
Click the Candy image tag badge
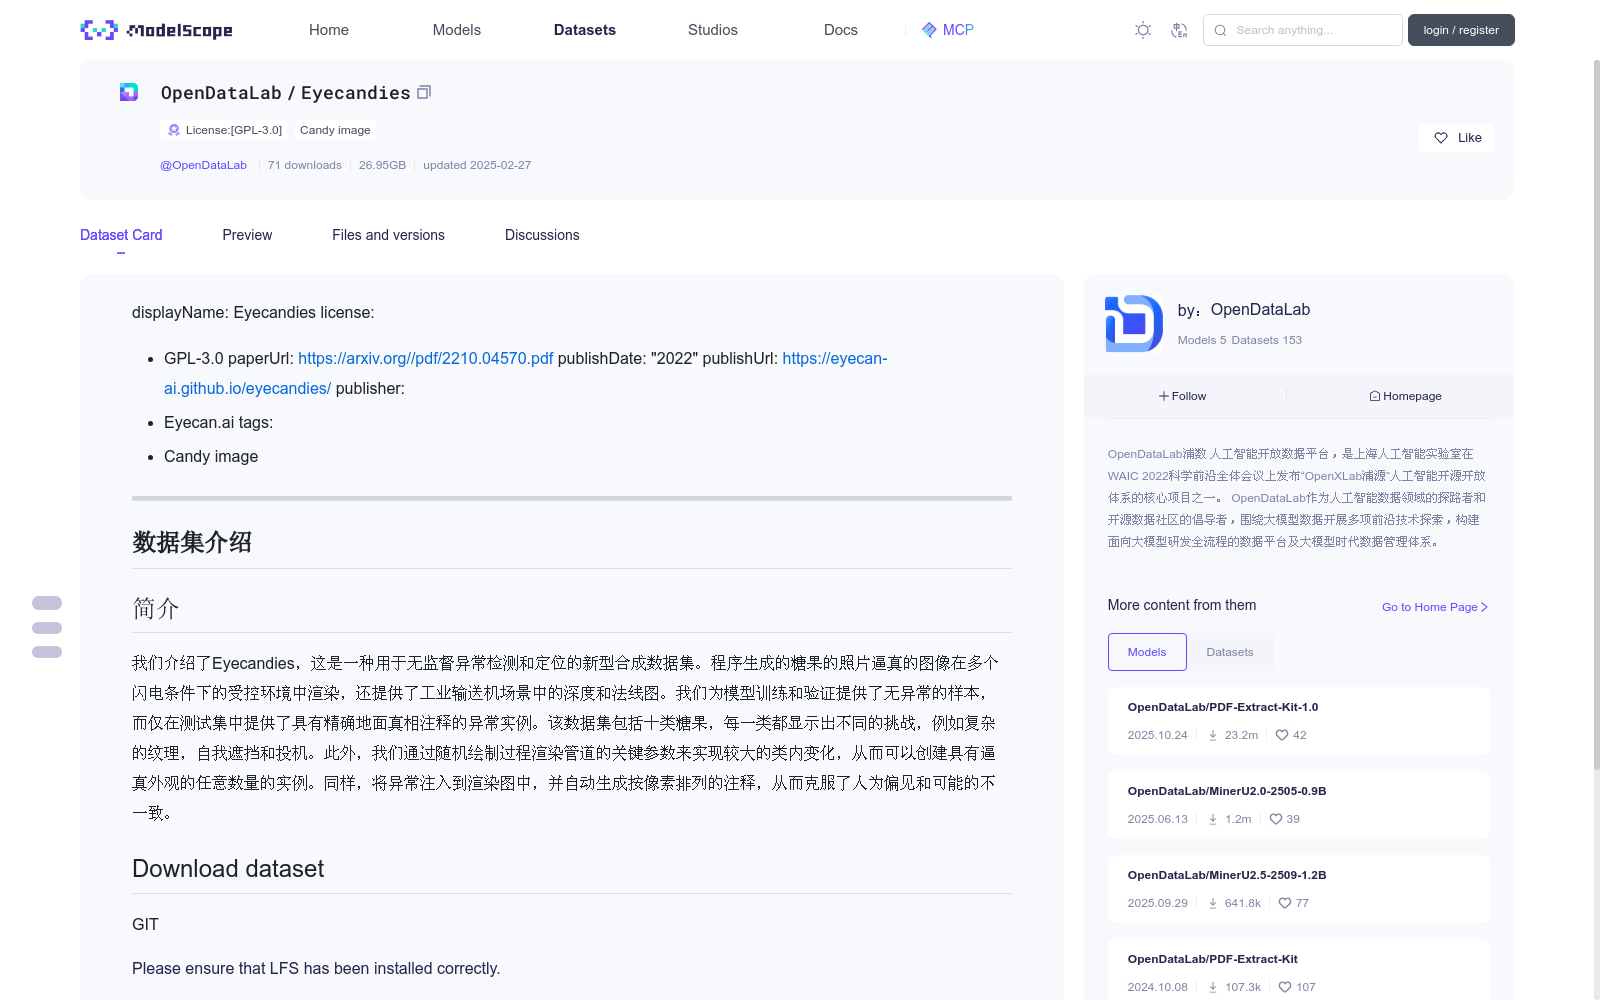[x=335, y=130]
